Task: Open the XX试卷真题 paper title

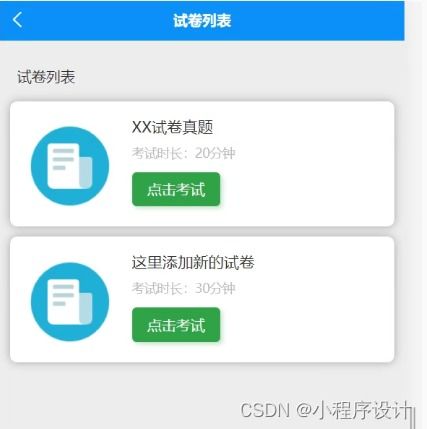Action: (172, 127)
